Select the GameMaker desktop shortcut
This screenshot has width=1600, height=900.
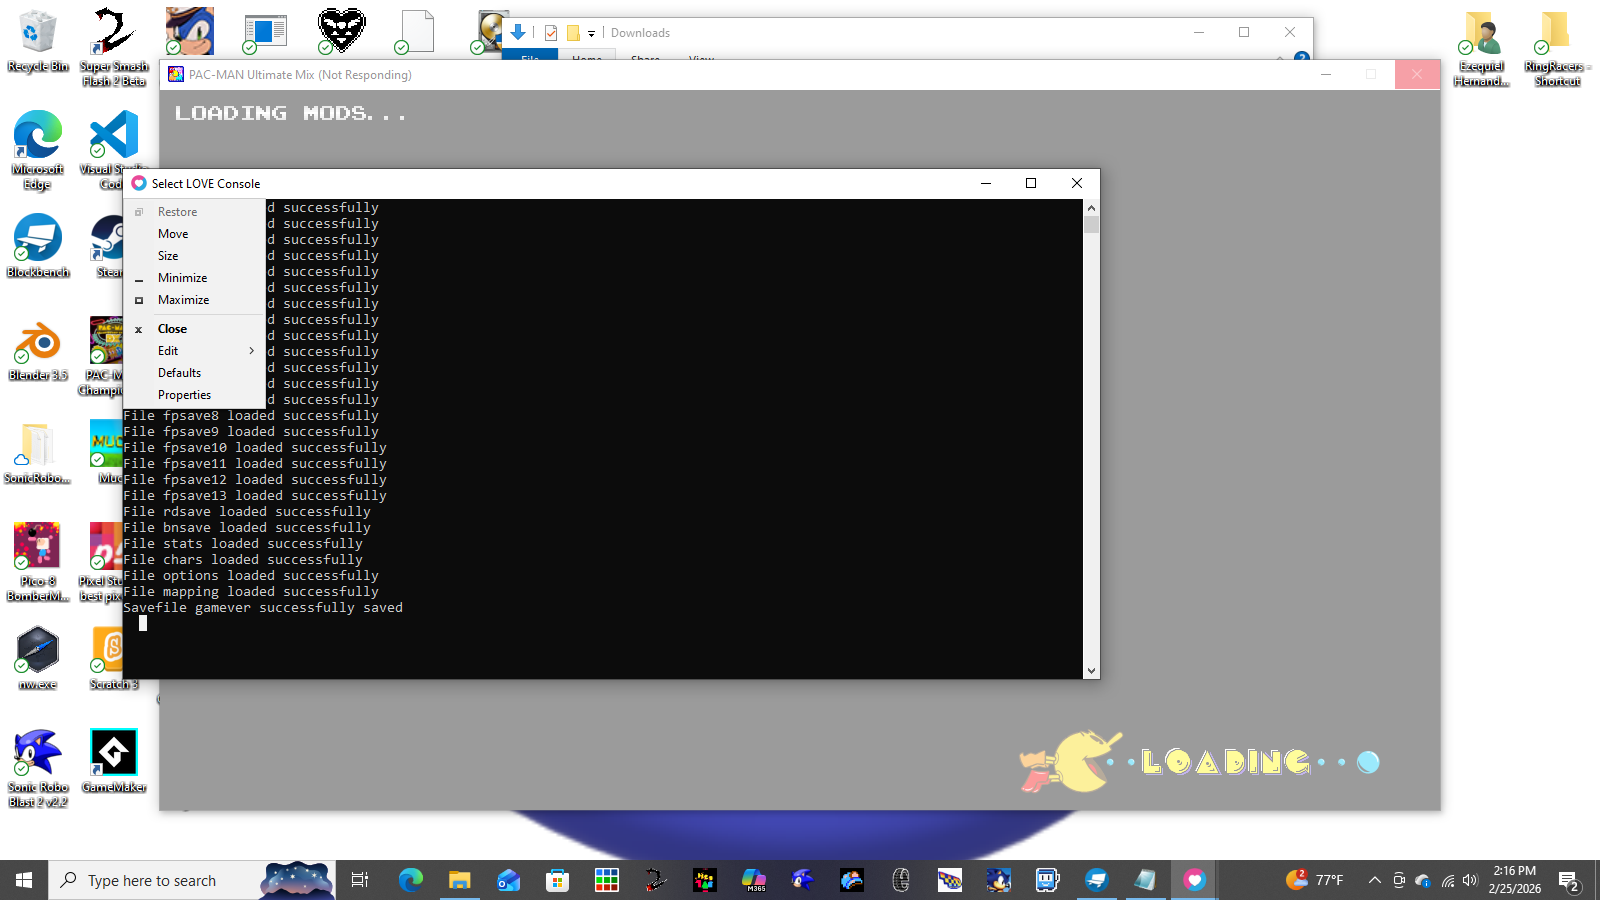point(113,761)
